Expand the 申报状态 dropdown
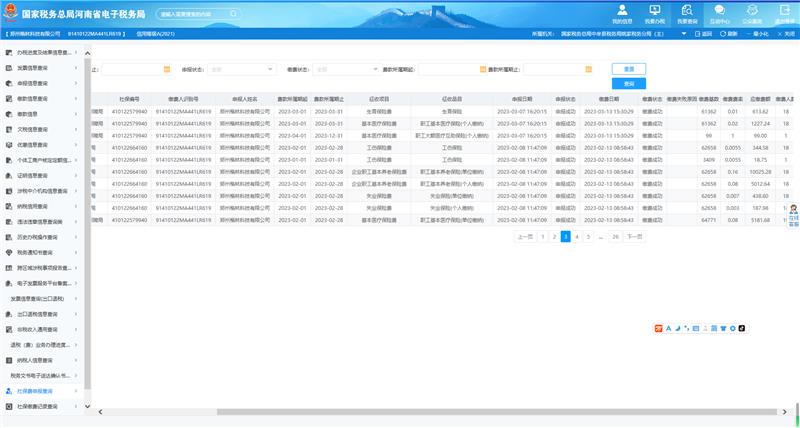800x428 pixels. click(x=271, y=69)
